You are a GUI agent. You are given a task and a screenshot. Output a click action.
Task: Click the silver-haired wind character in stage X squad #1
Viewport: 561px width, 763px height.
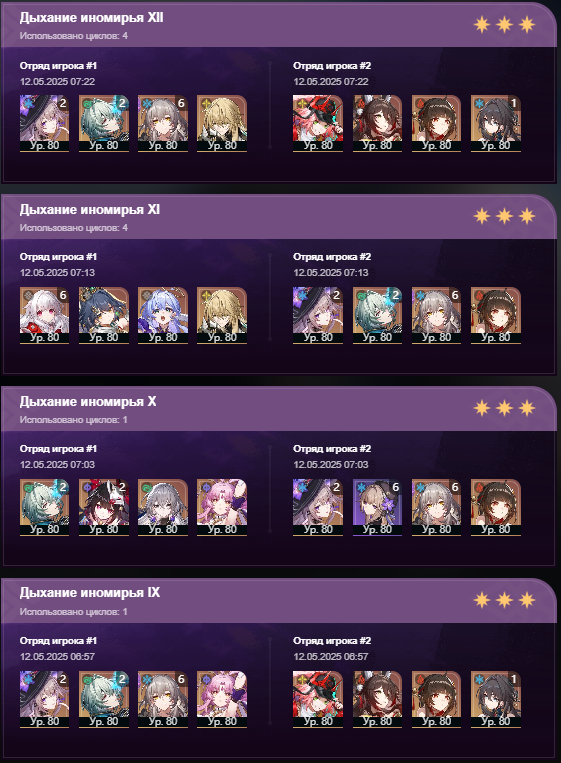[x=163, y=508]
